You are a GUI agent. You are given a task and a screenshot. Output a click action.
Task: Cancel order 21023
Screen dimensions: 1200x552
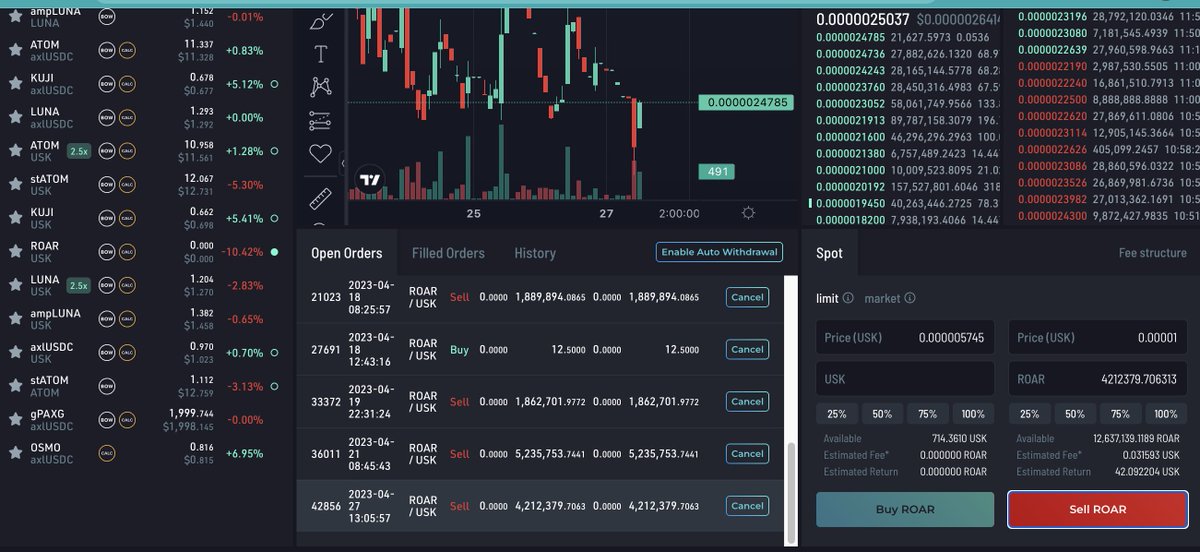747,297
